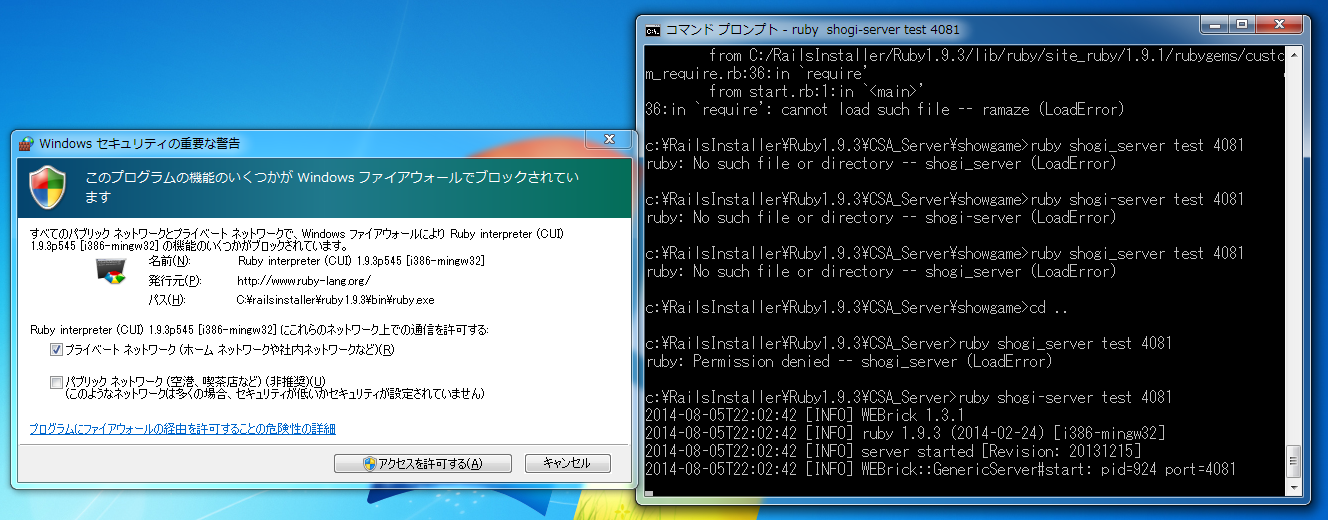The width and height of the screenshot is (1328, 520).
Task: Maximize the Command Prompt window
Action: point(1242,23)
